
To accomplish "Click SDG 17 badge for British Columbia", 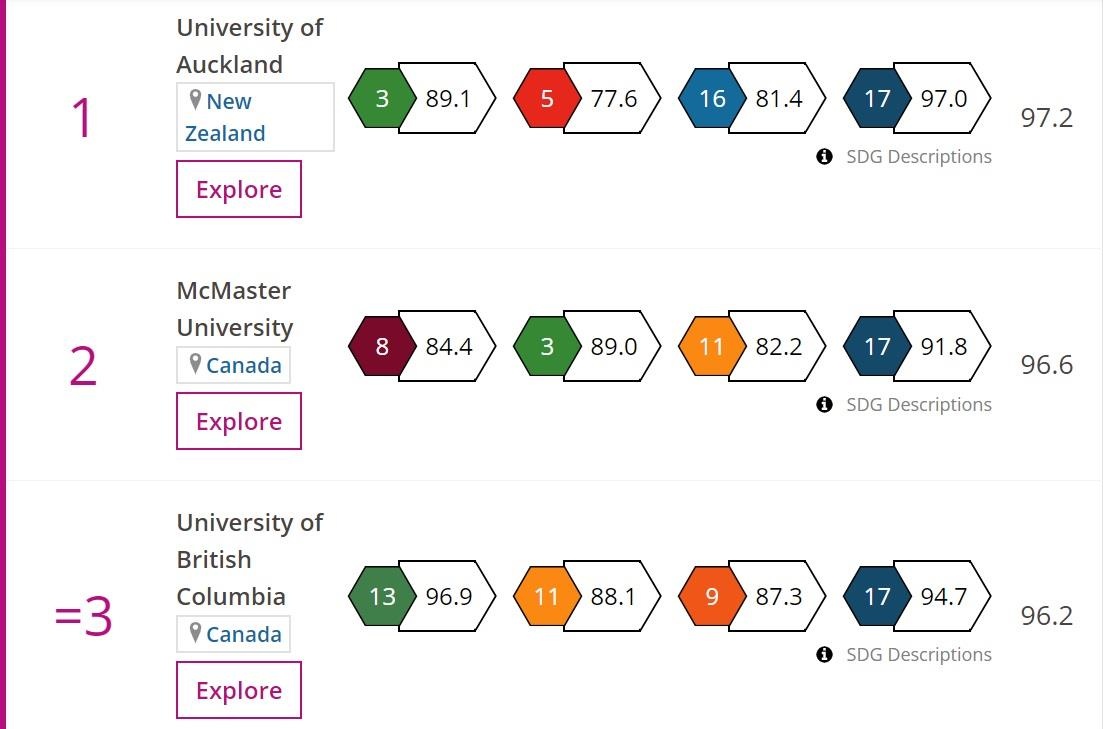I will (877, 596).
